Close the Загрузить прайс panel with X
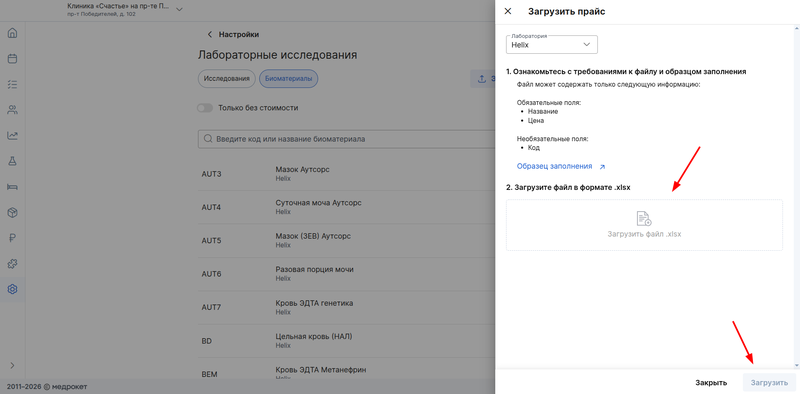Viewport: 800px width, 394px height. coord(508,11)
